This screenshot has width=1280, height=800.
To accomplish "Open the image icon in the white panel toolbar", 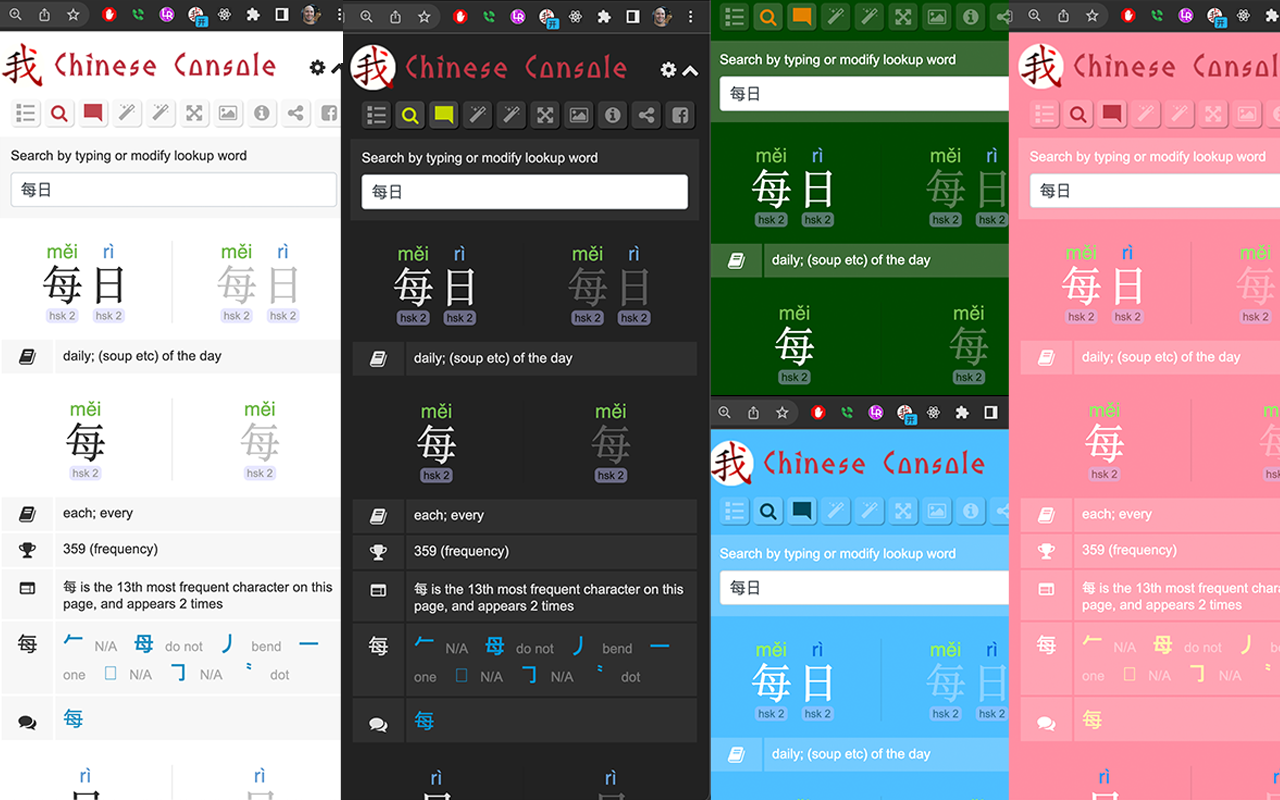I will [228, 114].
